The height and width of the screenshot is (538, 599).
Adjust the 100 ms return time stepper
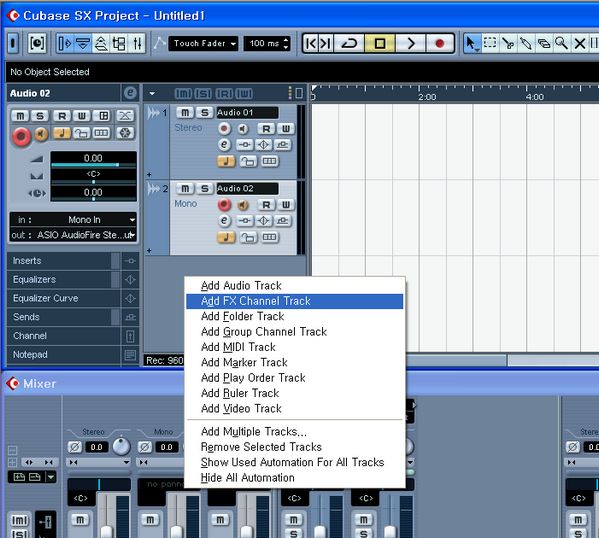(x=286, y=44)
